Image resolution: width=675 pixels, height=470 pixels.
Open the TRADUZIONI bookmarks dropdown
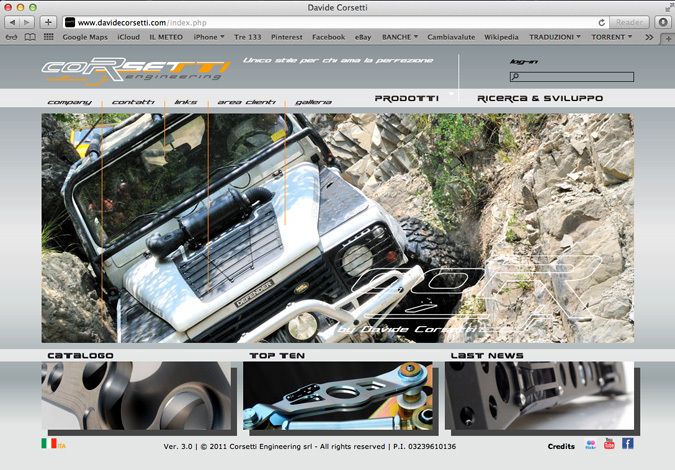(x=554, y=37)
